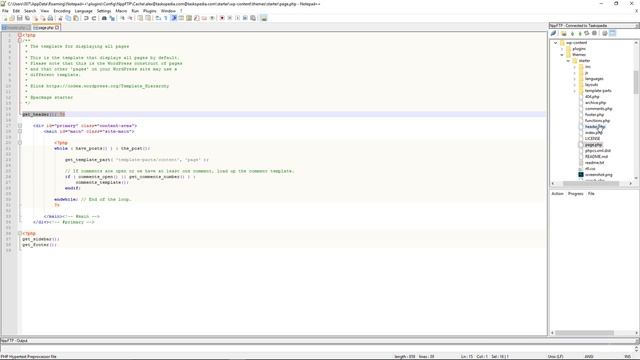Open the Plugins menu
Screen dimensions: 640x360
click(x=150, y=11)
